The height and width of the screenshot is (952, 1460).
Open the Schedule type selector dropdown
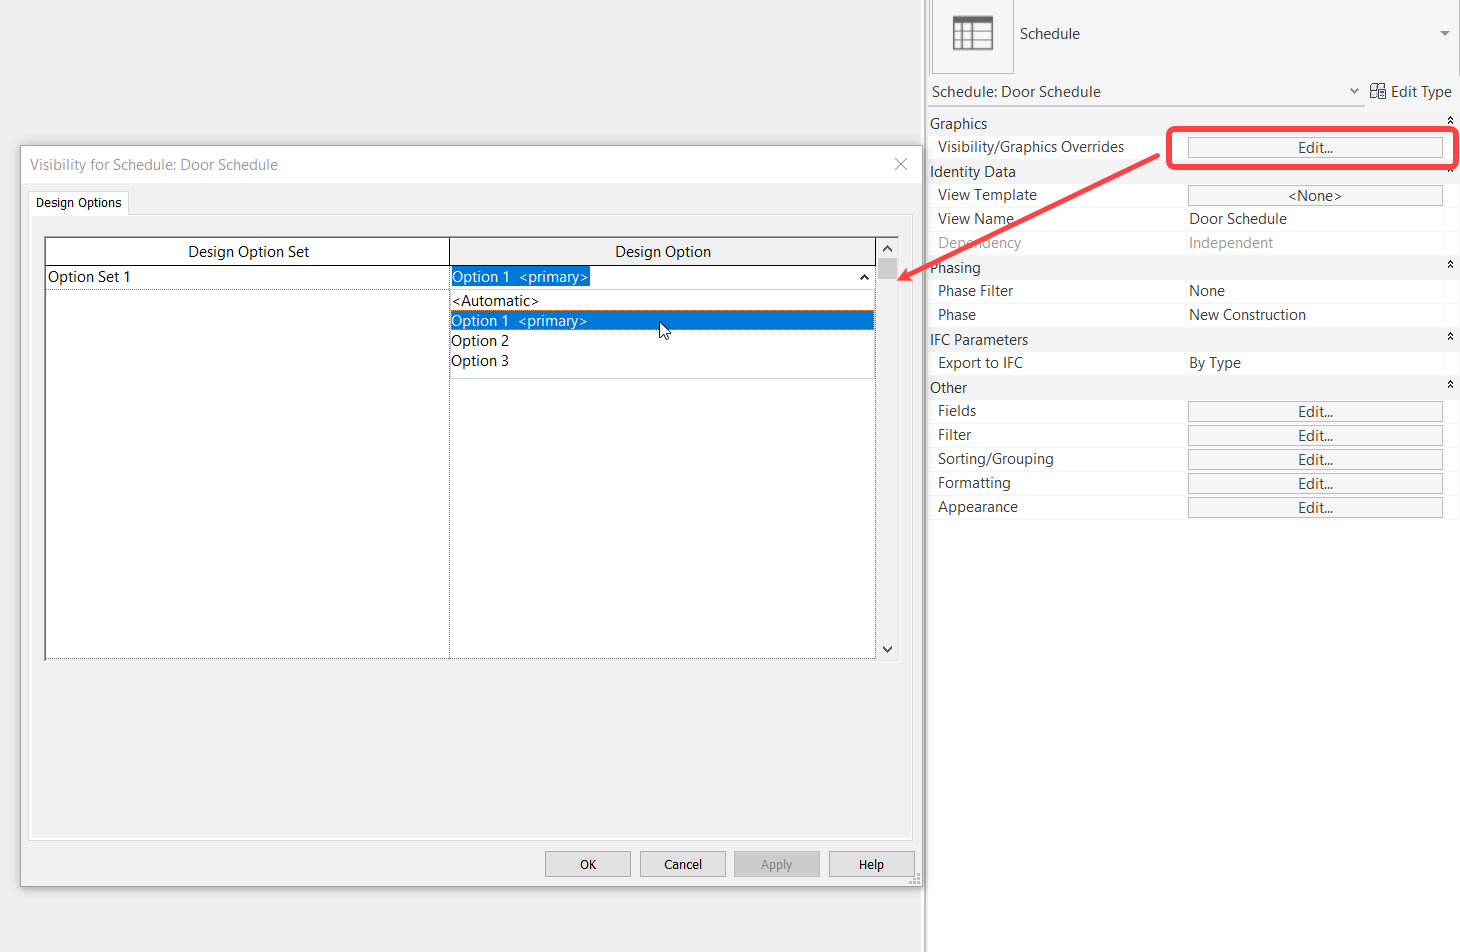pos(1444,33)
